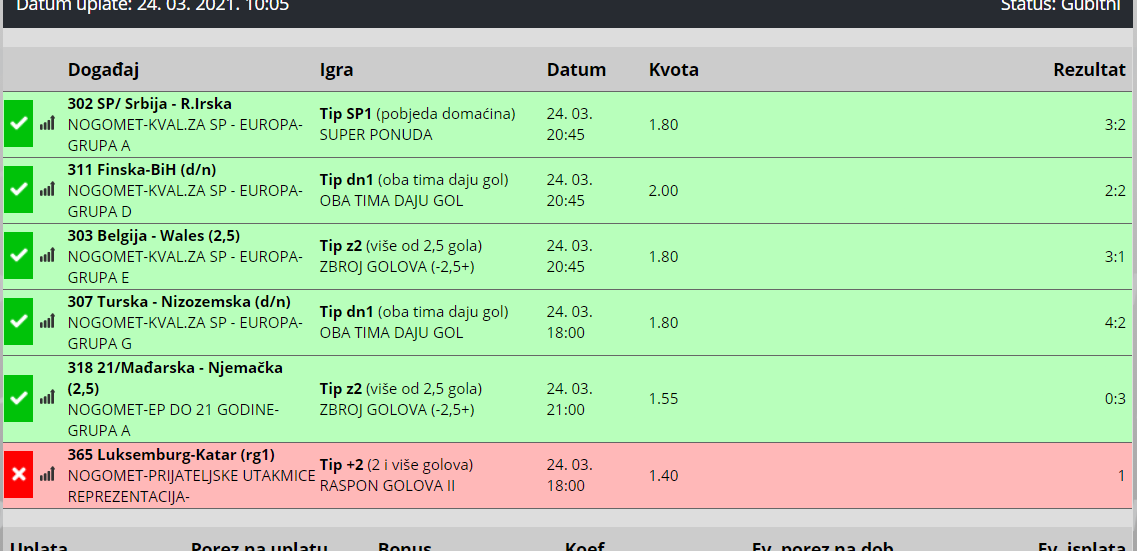Open statistics bars icon for Luksemburg-Katar
The height and width of the screenshot is (551, 1137).
pos(47,474)
